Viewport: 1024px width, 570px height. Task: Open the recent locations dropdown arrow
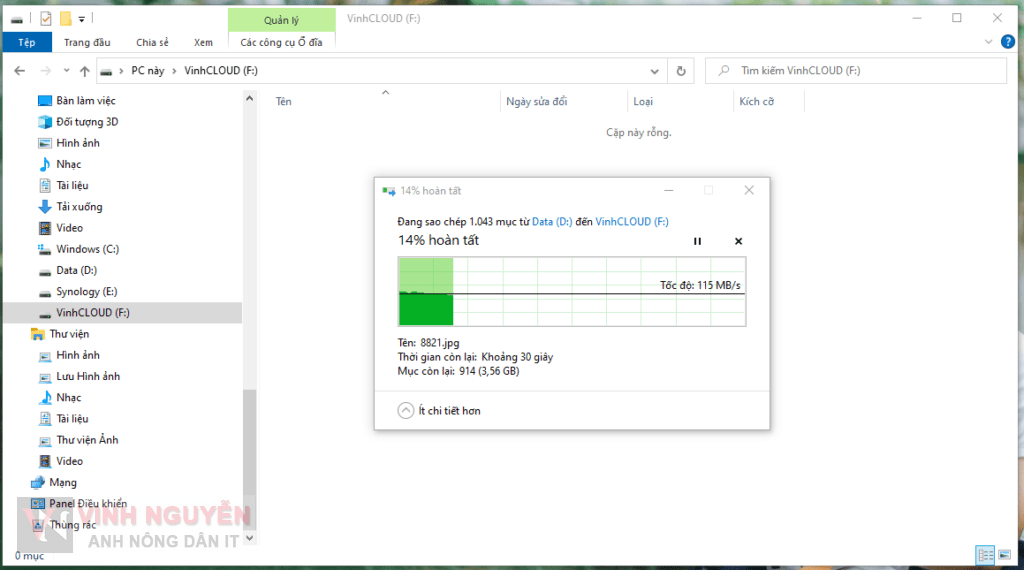point(66,71)
